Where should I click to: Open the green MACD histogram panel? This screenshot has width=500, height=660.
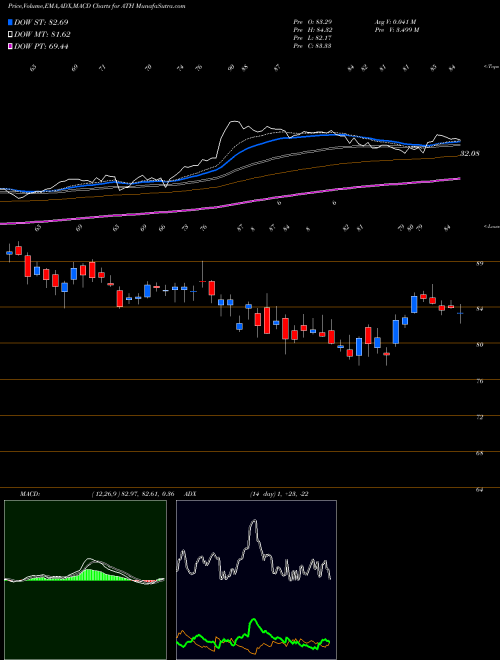85,580
